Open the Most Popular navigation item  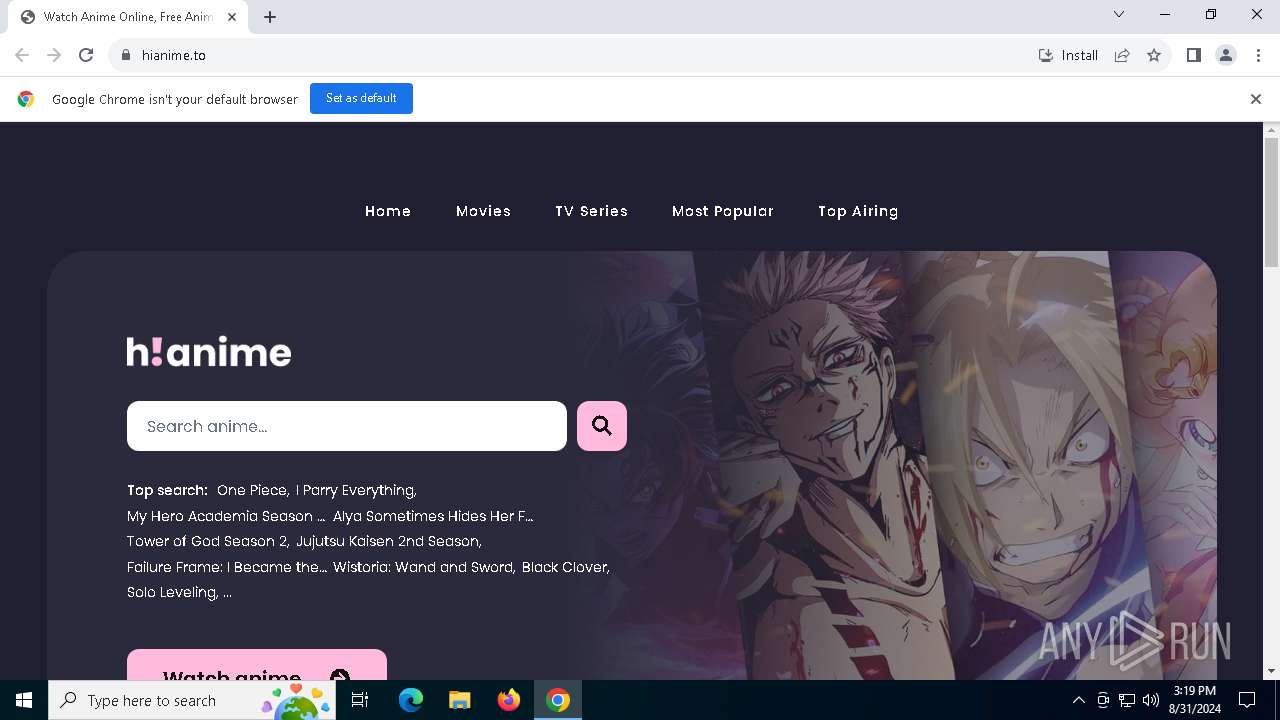(x=723, y=211)
